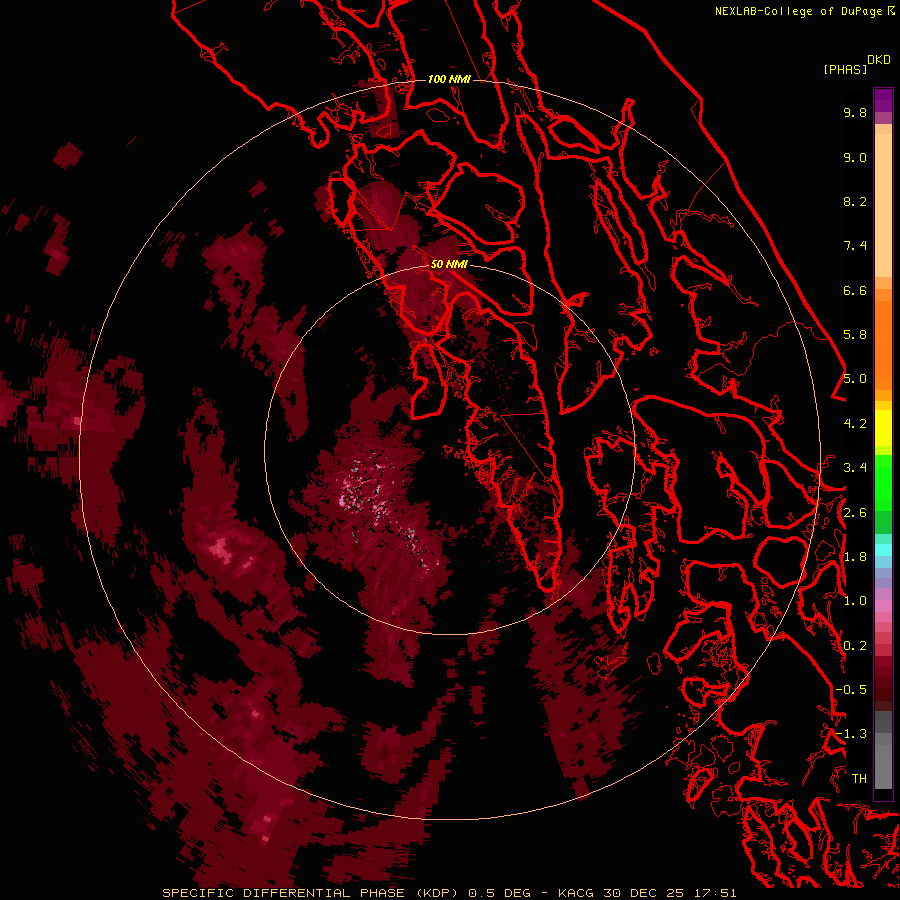The image size is (900, 900).
Task: Click the 8.2 value on the scale
Action: click(x=855, y=201)
